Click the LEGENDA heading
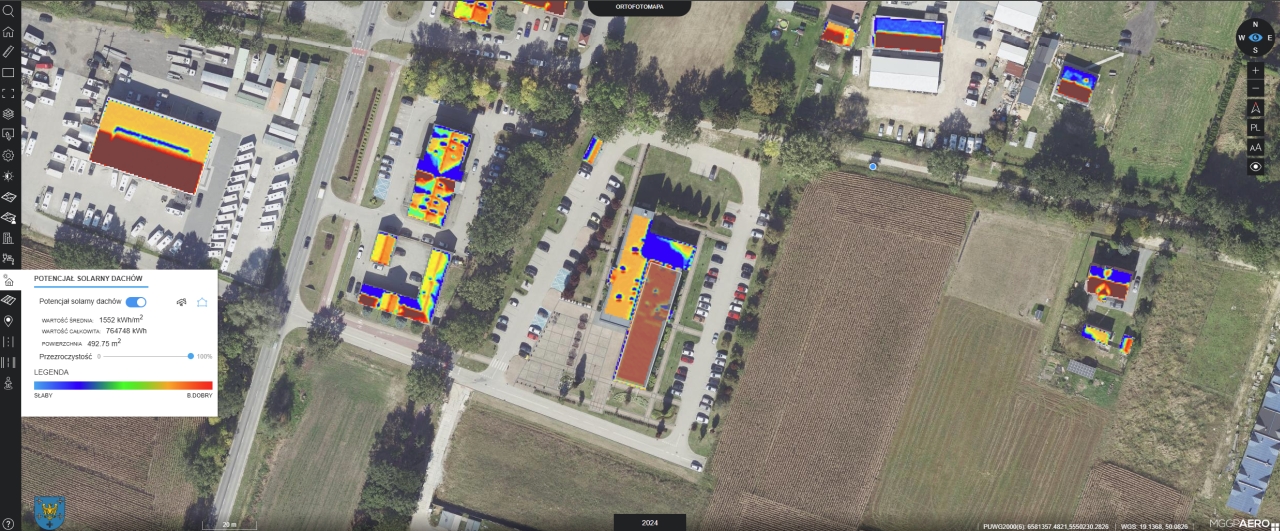This screenshot has width=1280, height=531. (51, 371)
